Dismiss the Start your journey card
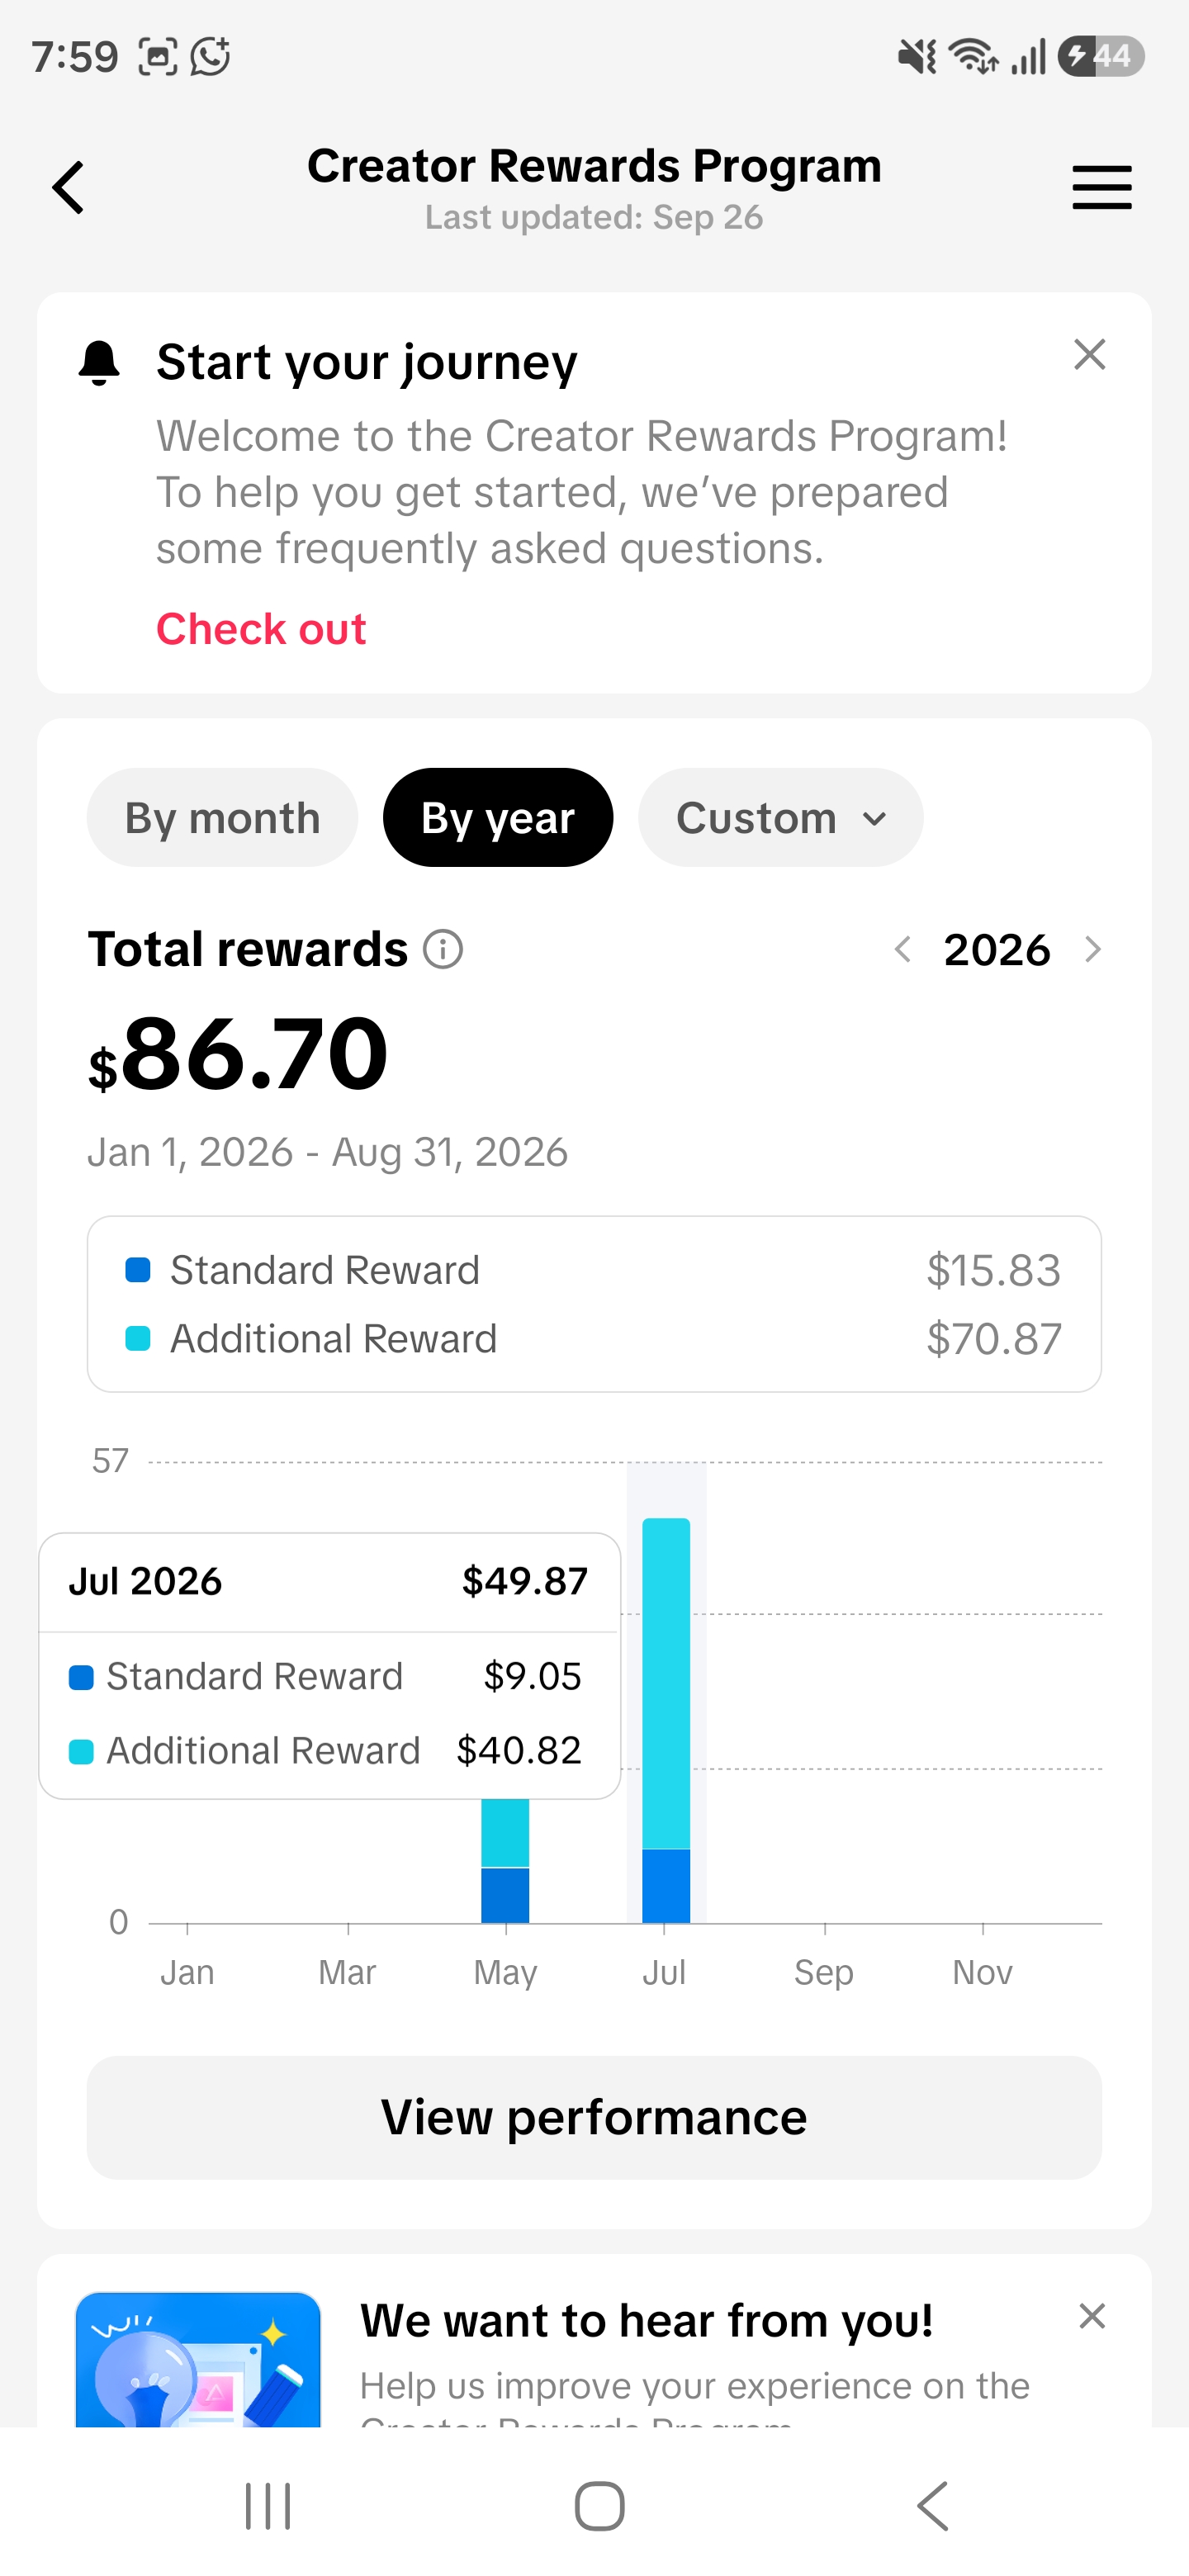The height and width of the screenshot is (2576, 1189). point(1089,354)
